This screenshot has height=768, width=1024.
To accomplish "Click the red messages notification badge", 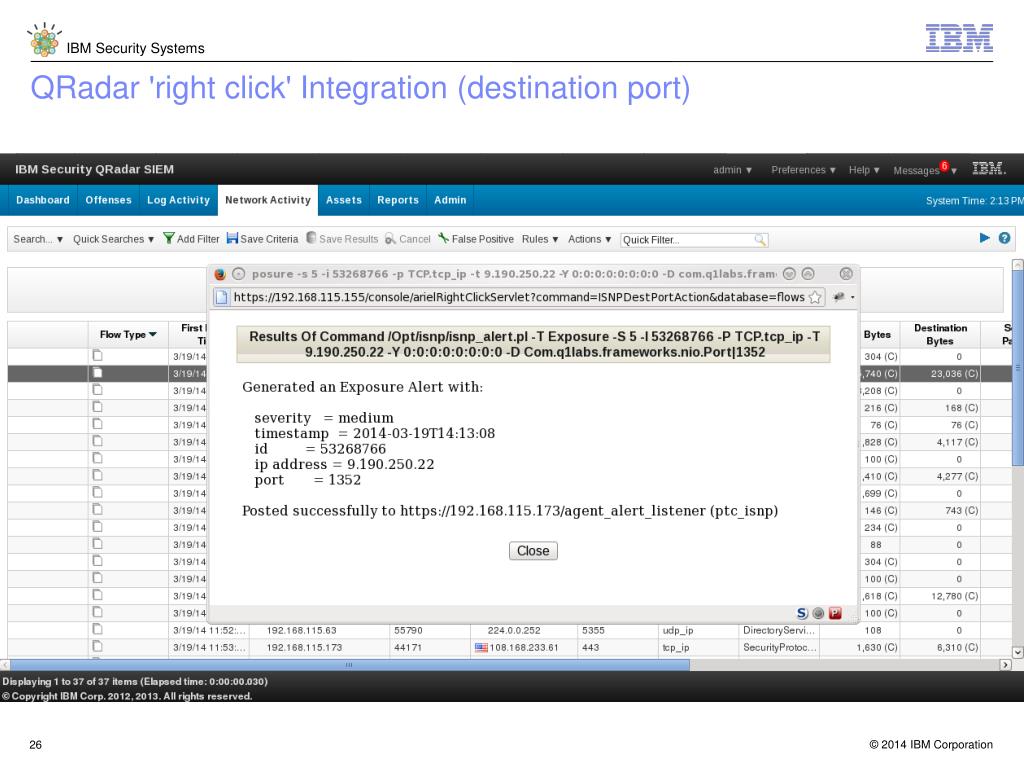I will [944, 166].
